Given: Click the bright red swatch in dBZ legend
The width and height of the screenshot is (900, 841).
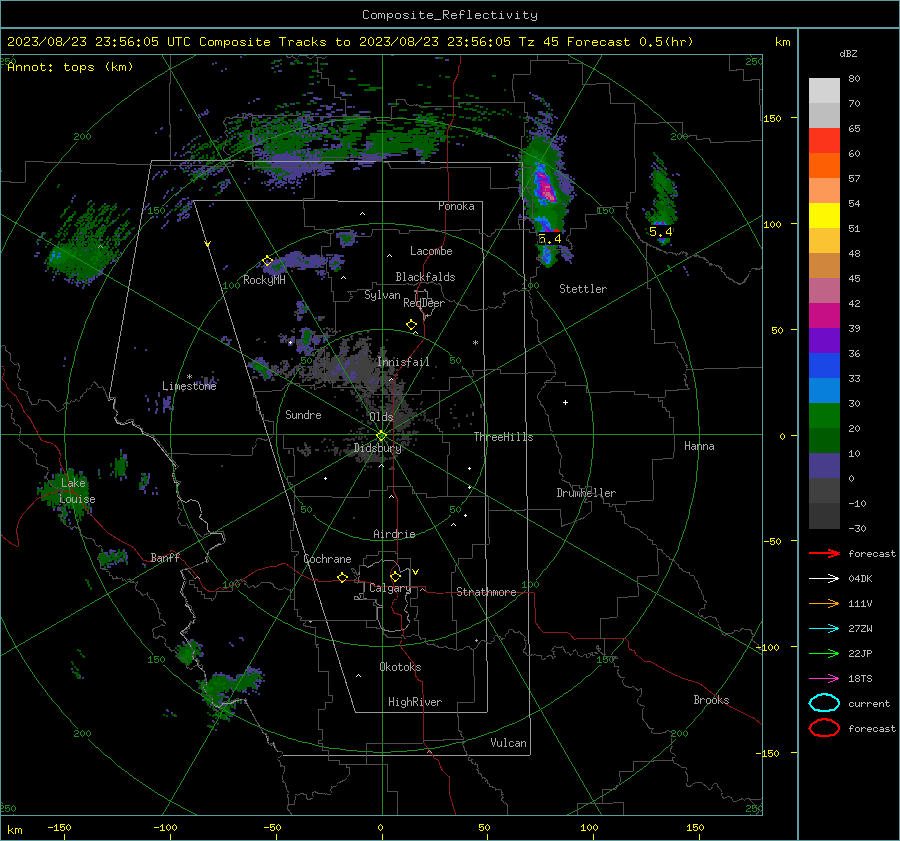Looking at the screenshot, I should click(824, 141).
